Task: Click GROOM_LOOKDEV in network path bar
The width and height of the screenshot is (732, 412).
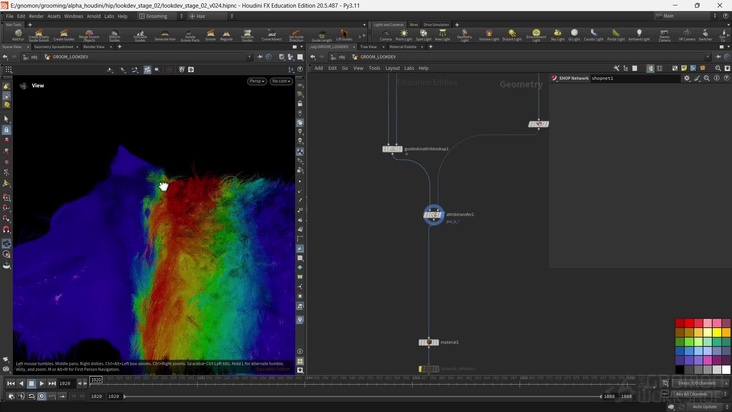Action: [378, 57]
